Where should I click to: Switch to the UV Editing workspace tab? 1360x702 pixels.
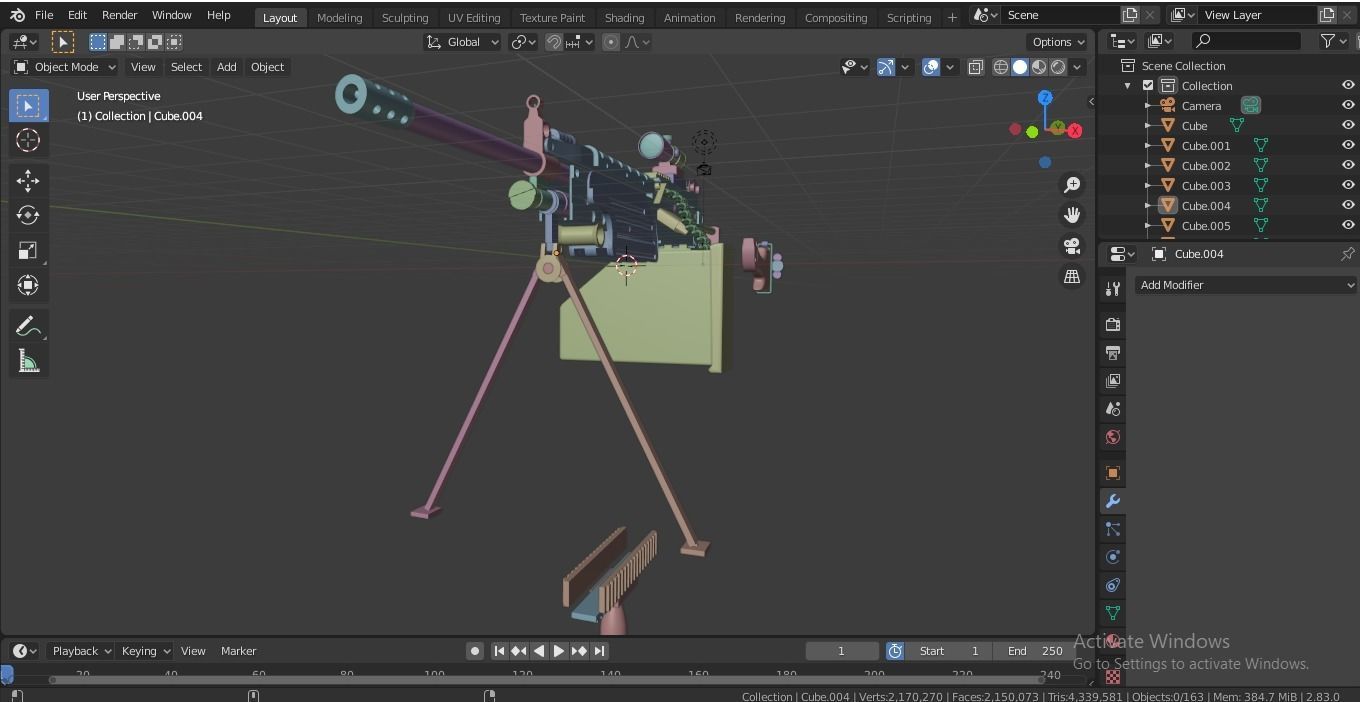(474, 17)
